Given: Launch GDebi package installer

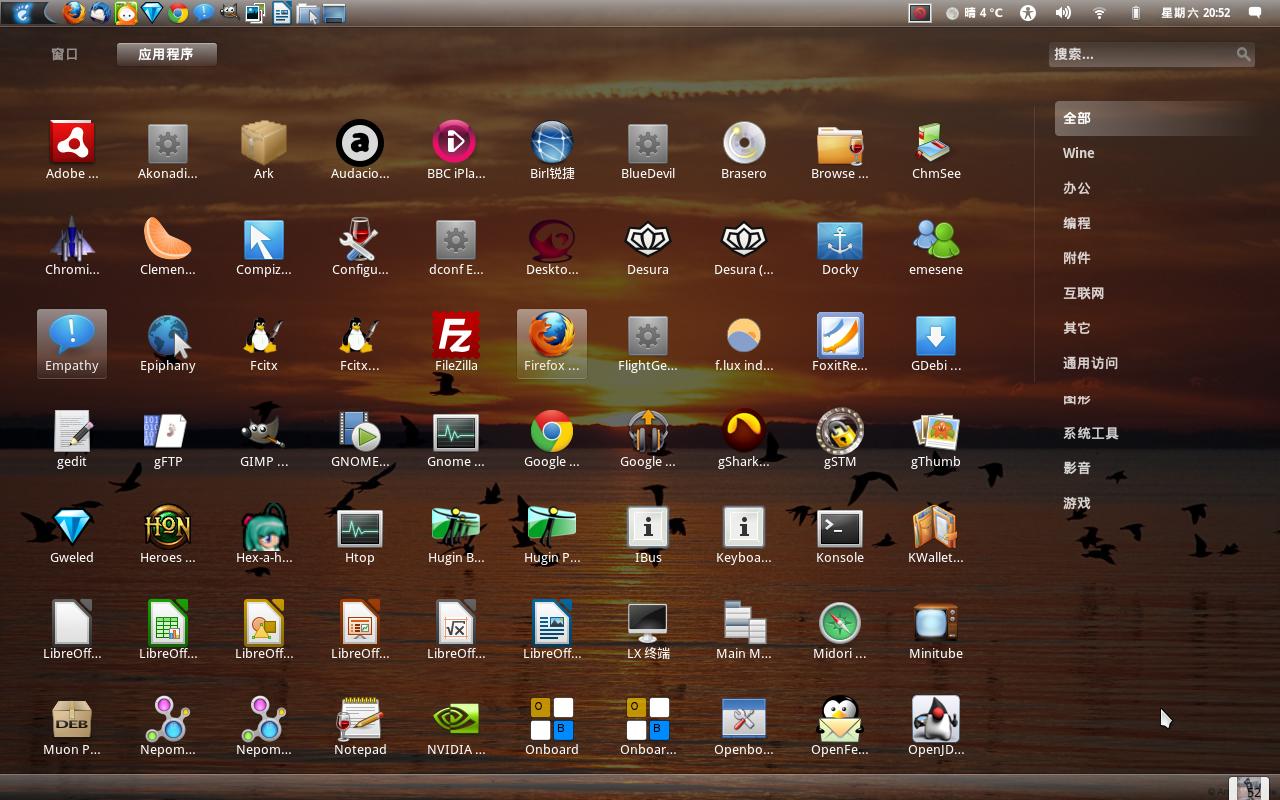Looking at the screenshot, I should click(936, 335).
